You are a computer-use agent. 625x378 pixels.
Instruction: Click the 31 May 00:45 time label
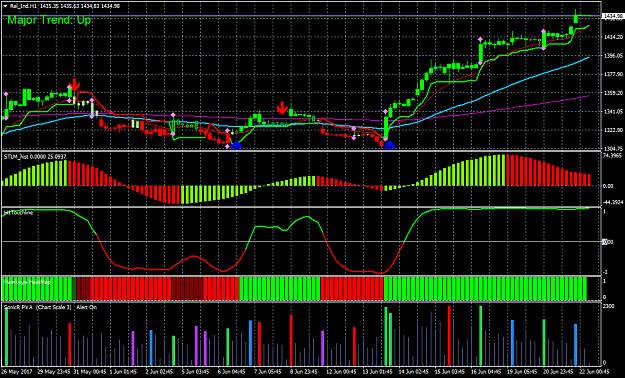tap(91, 372)
